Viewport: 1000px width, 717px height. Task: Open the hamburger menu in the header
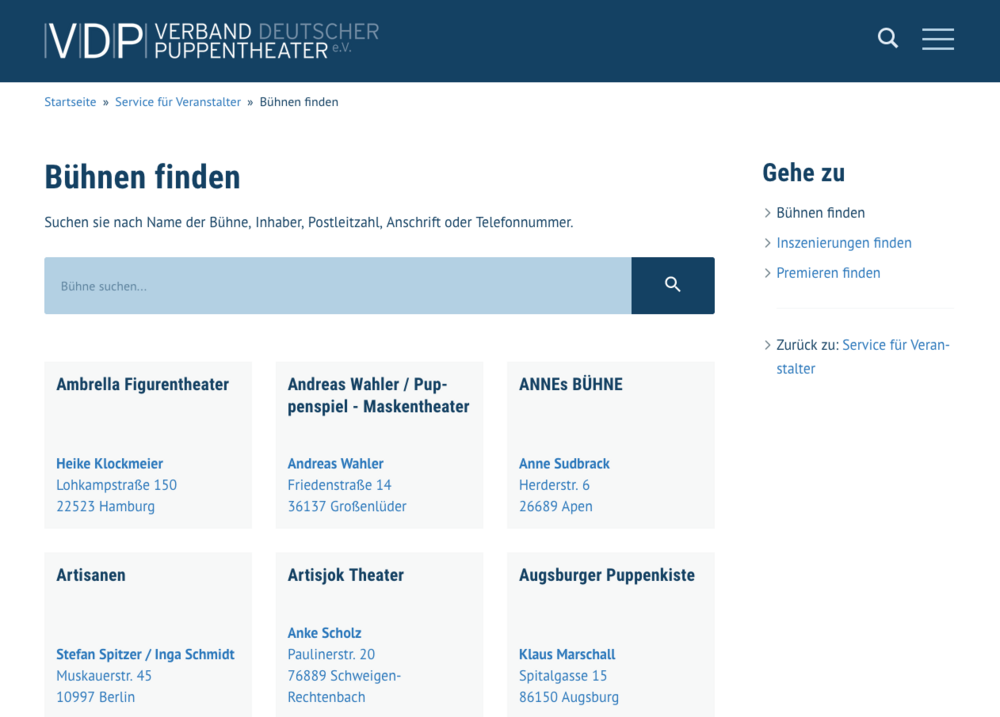click(938, 39)
